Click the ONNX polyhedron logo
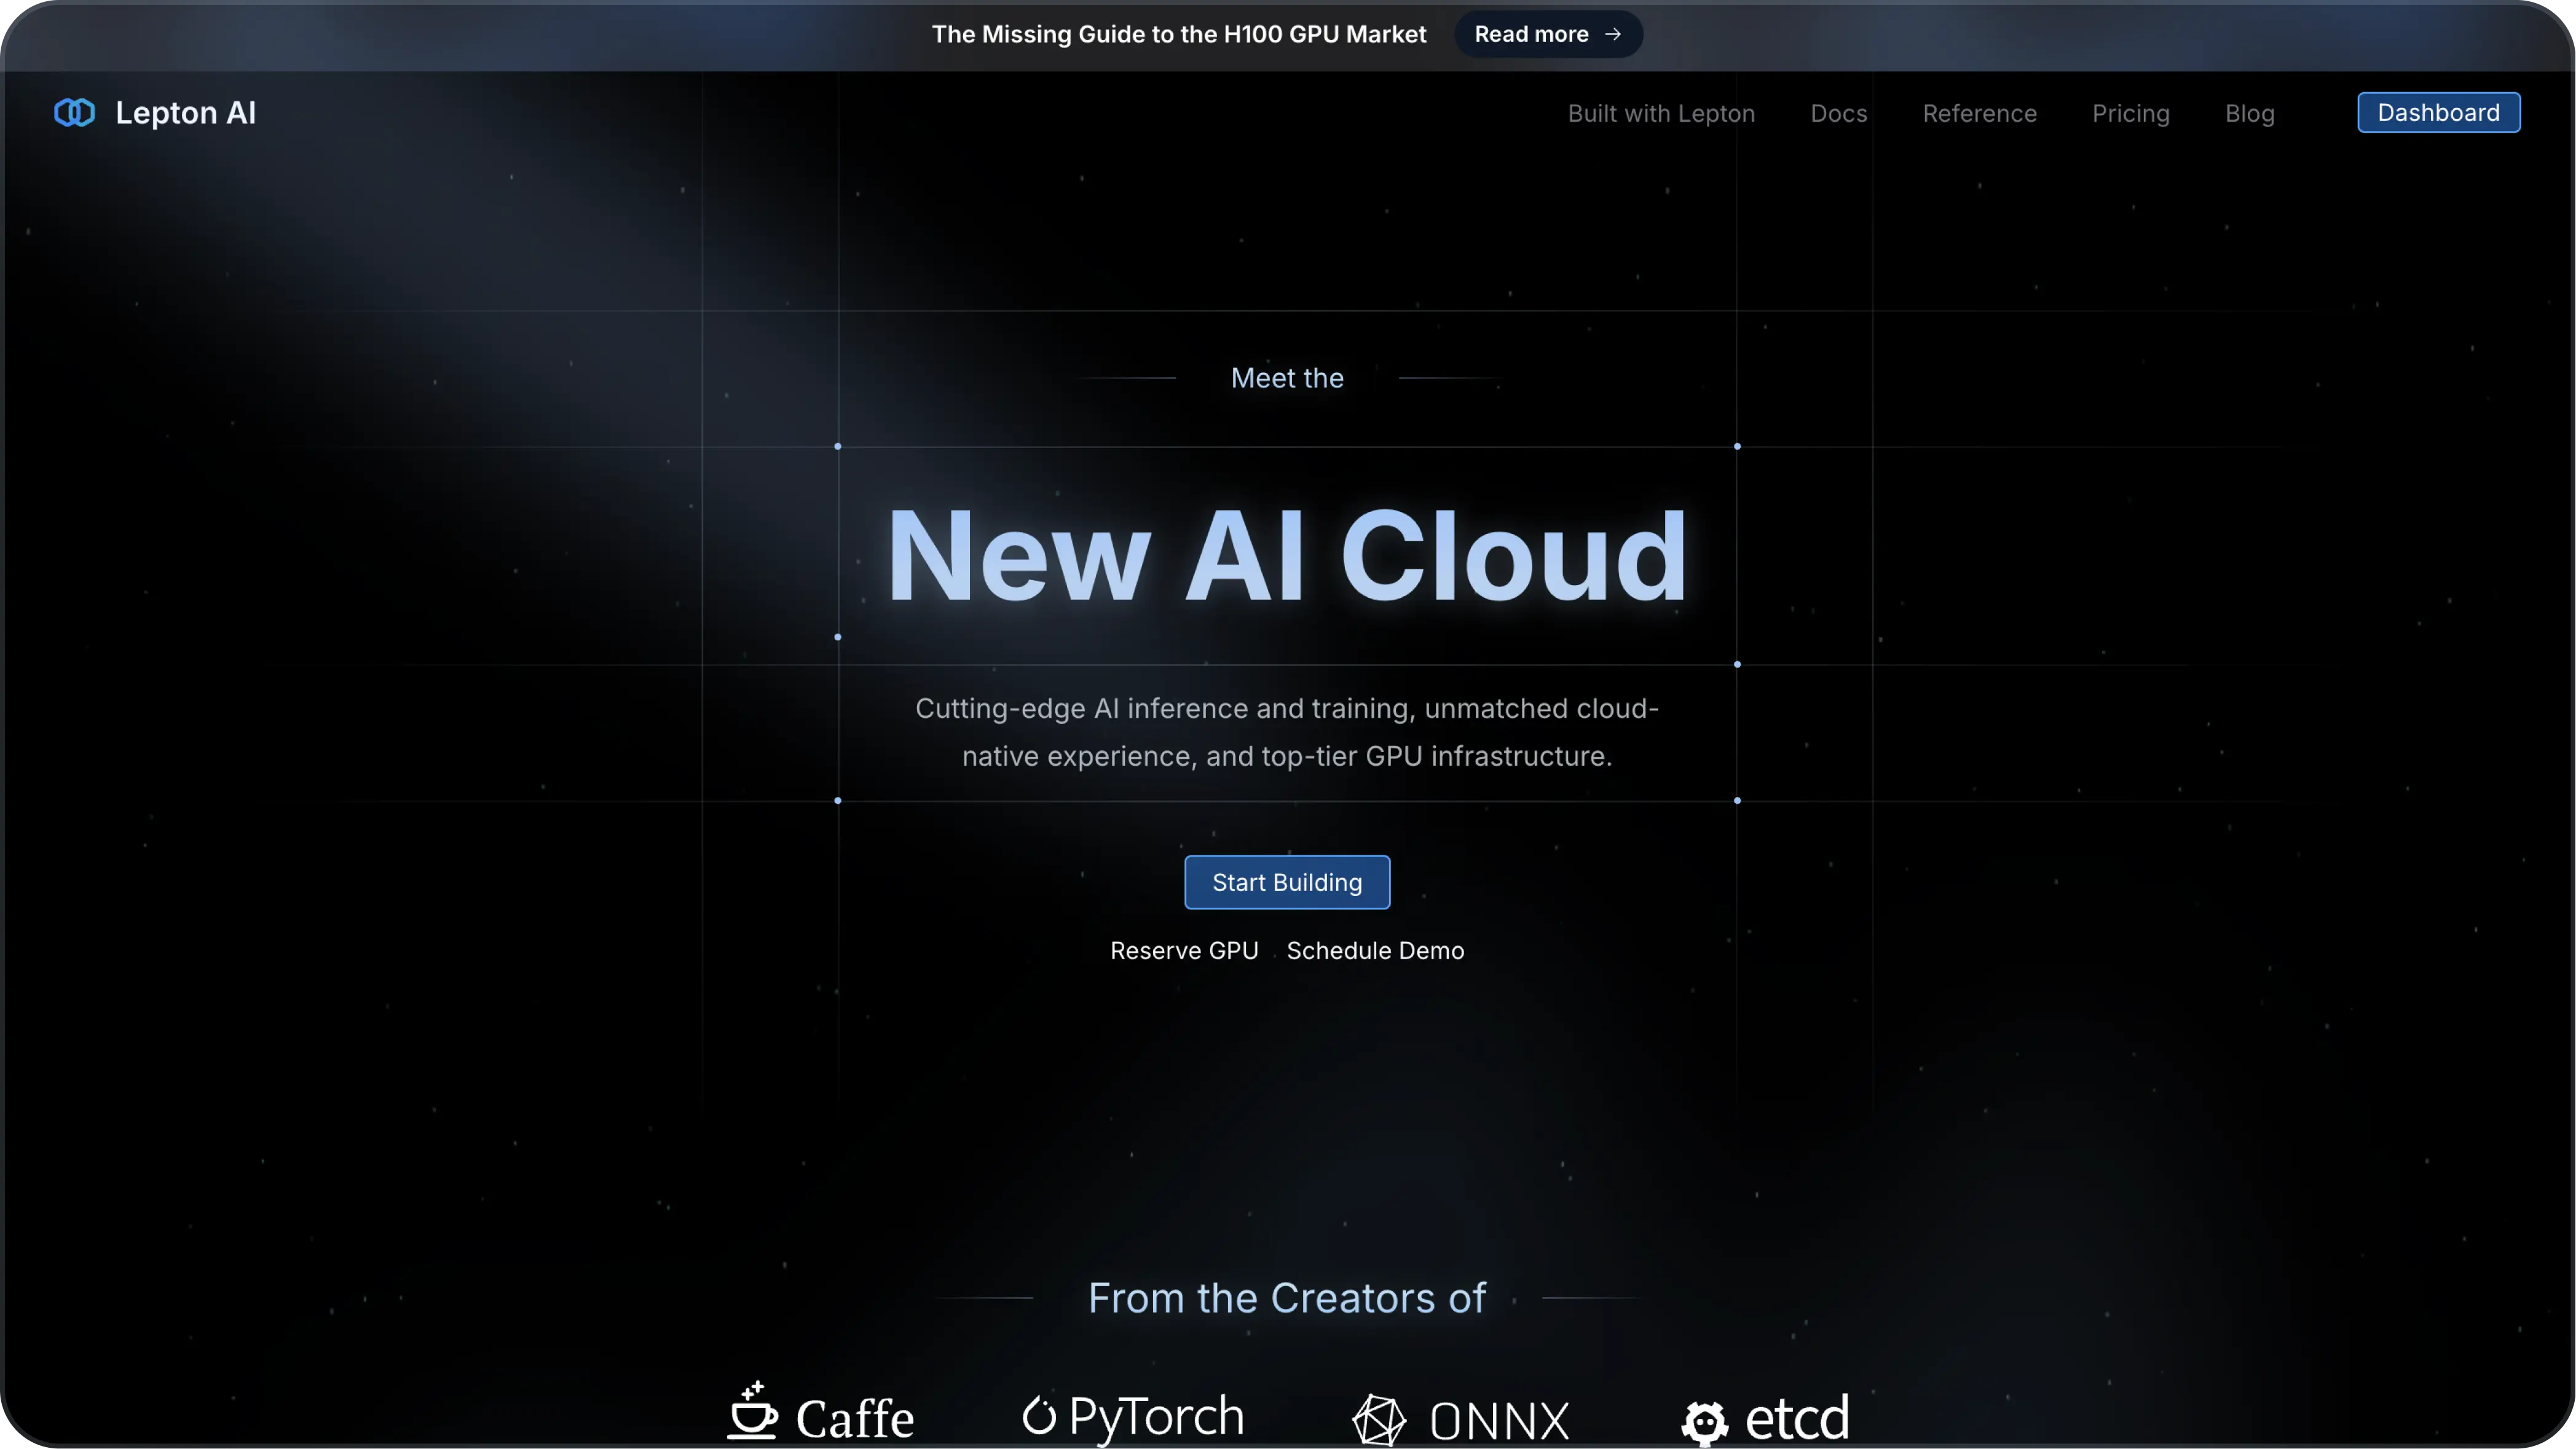Screen dimensions: 2576x1449 (x=1379, y=1420)
